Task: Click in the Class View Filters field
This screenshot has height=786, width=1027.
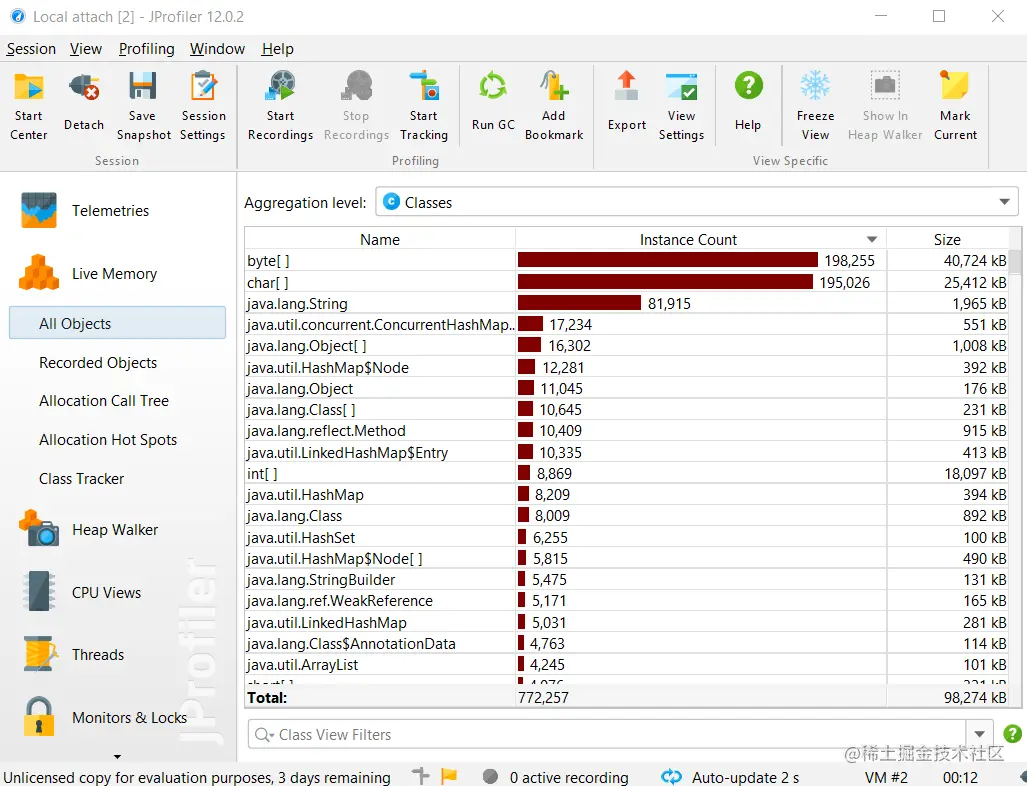Action: [607, 734]
